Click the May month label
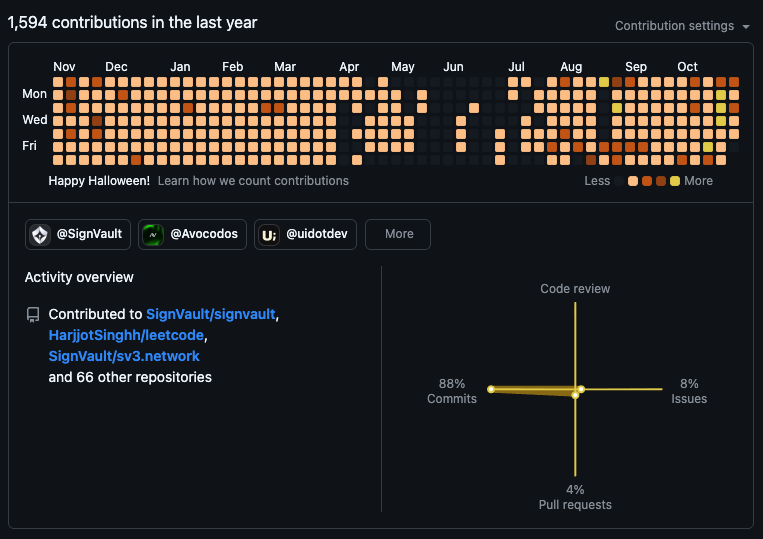763x539 pixels. tap(402, 67)
